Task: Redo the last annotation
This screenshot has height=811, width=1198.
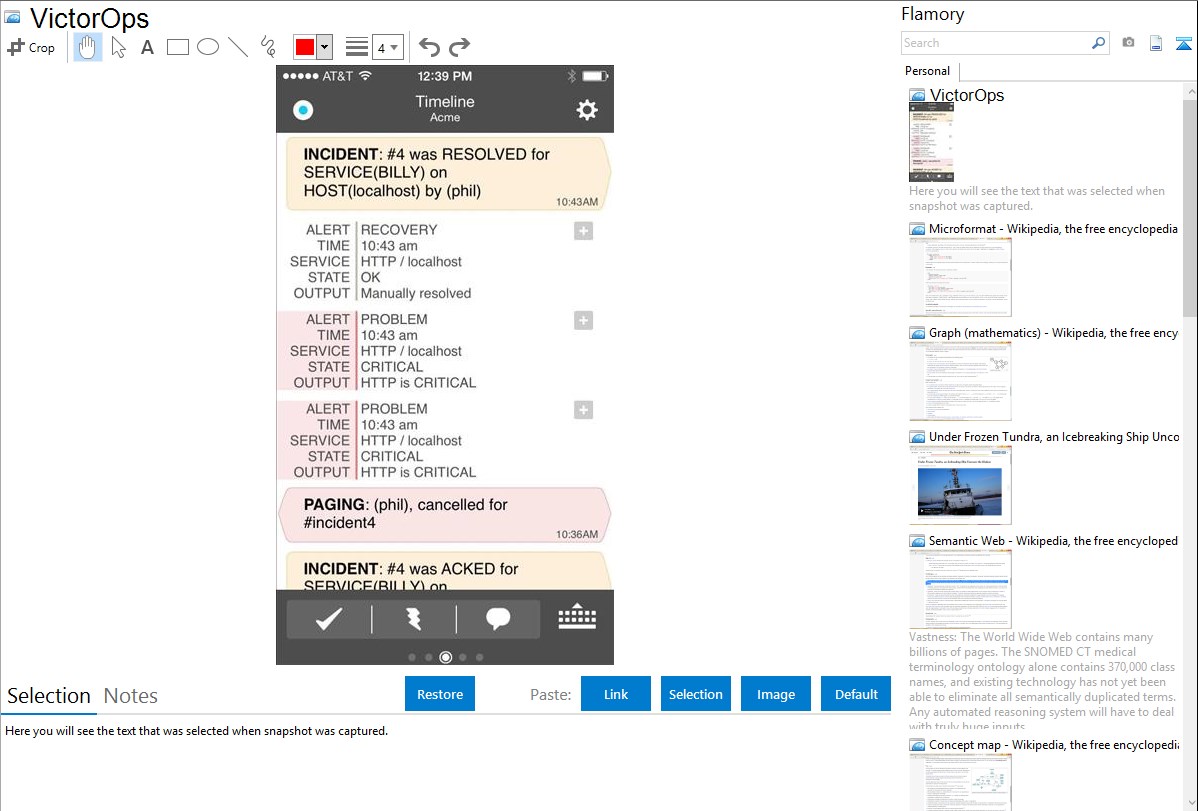Action: [x=459, y=47]
